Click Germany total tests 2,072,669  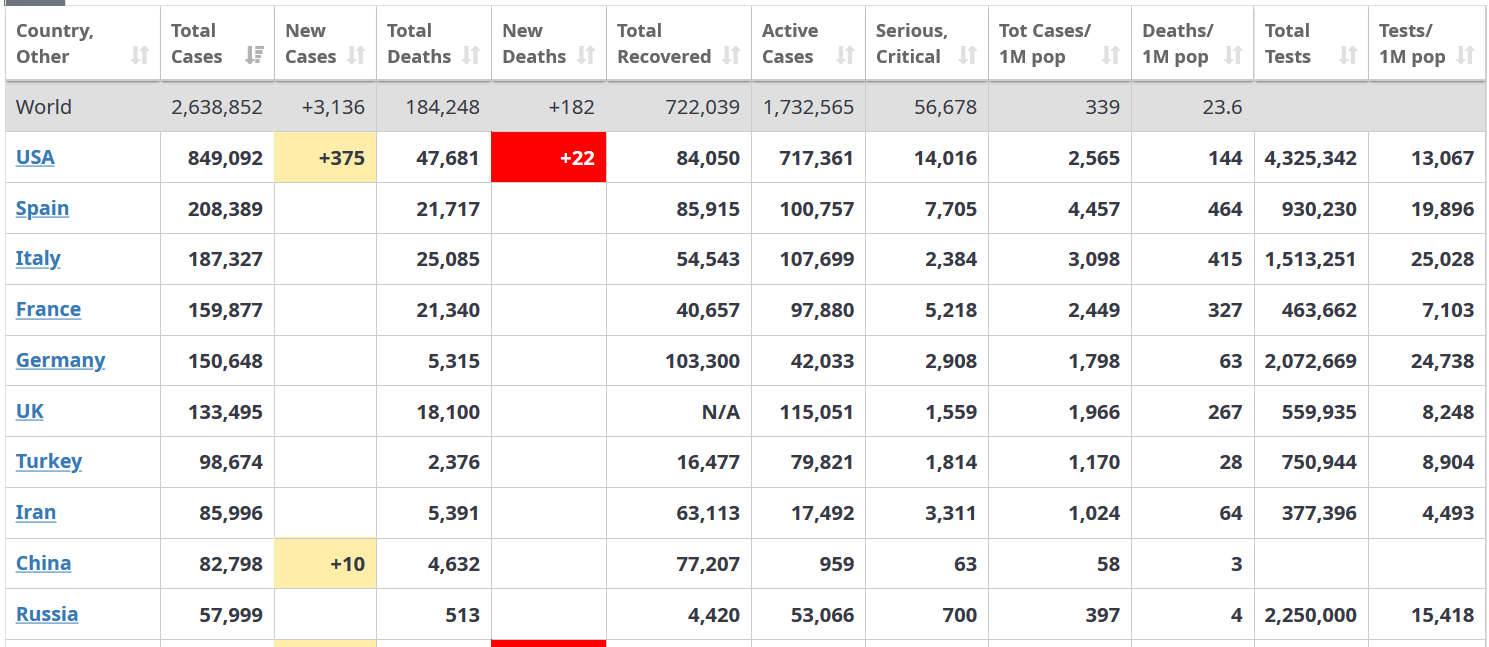1311,361
